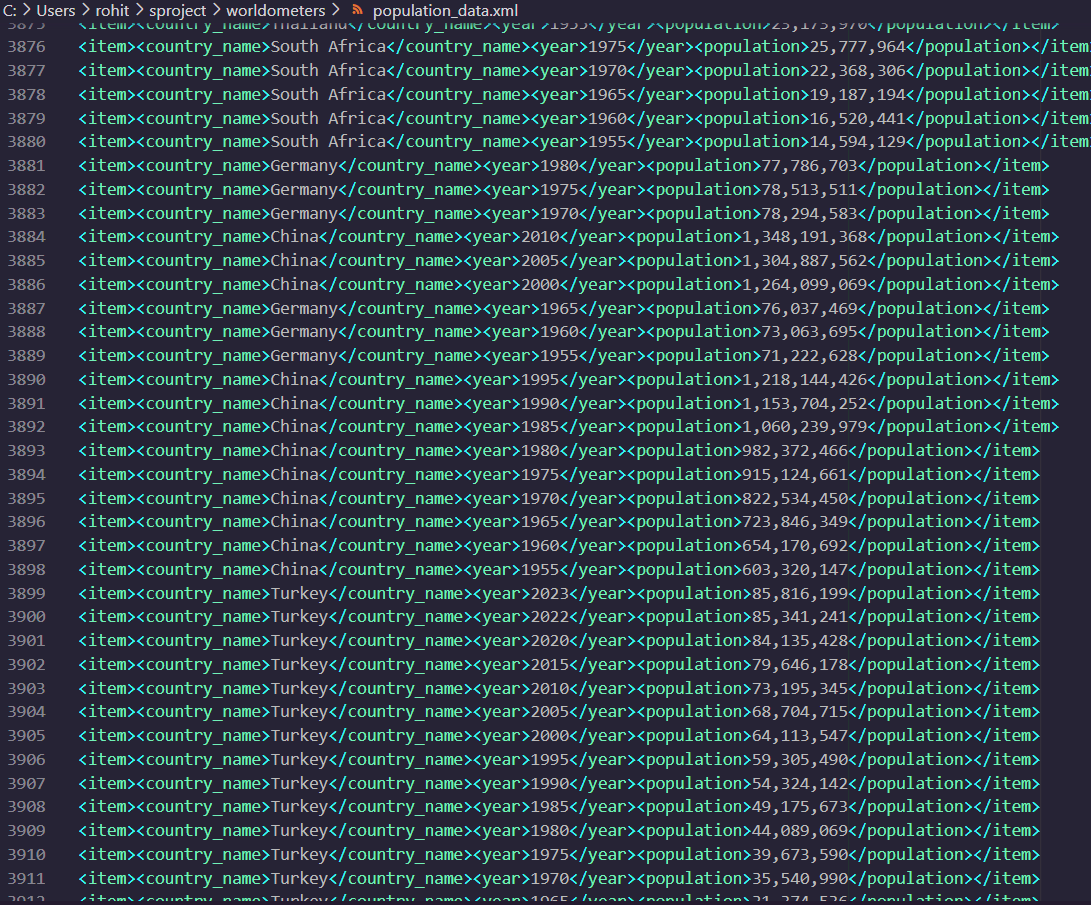The width and height of the screenshot is (1091, 905).
Task: Place cursor on China population 1,348,191,368
Action: point(804,237)
